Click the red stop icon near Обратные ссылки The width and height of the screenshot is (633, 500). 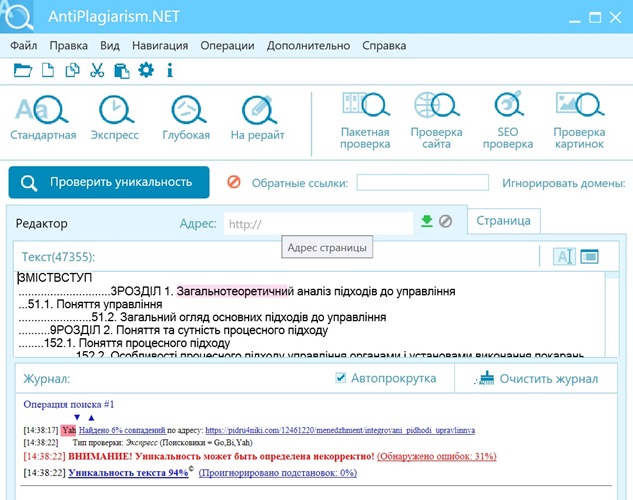point(234,182)
